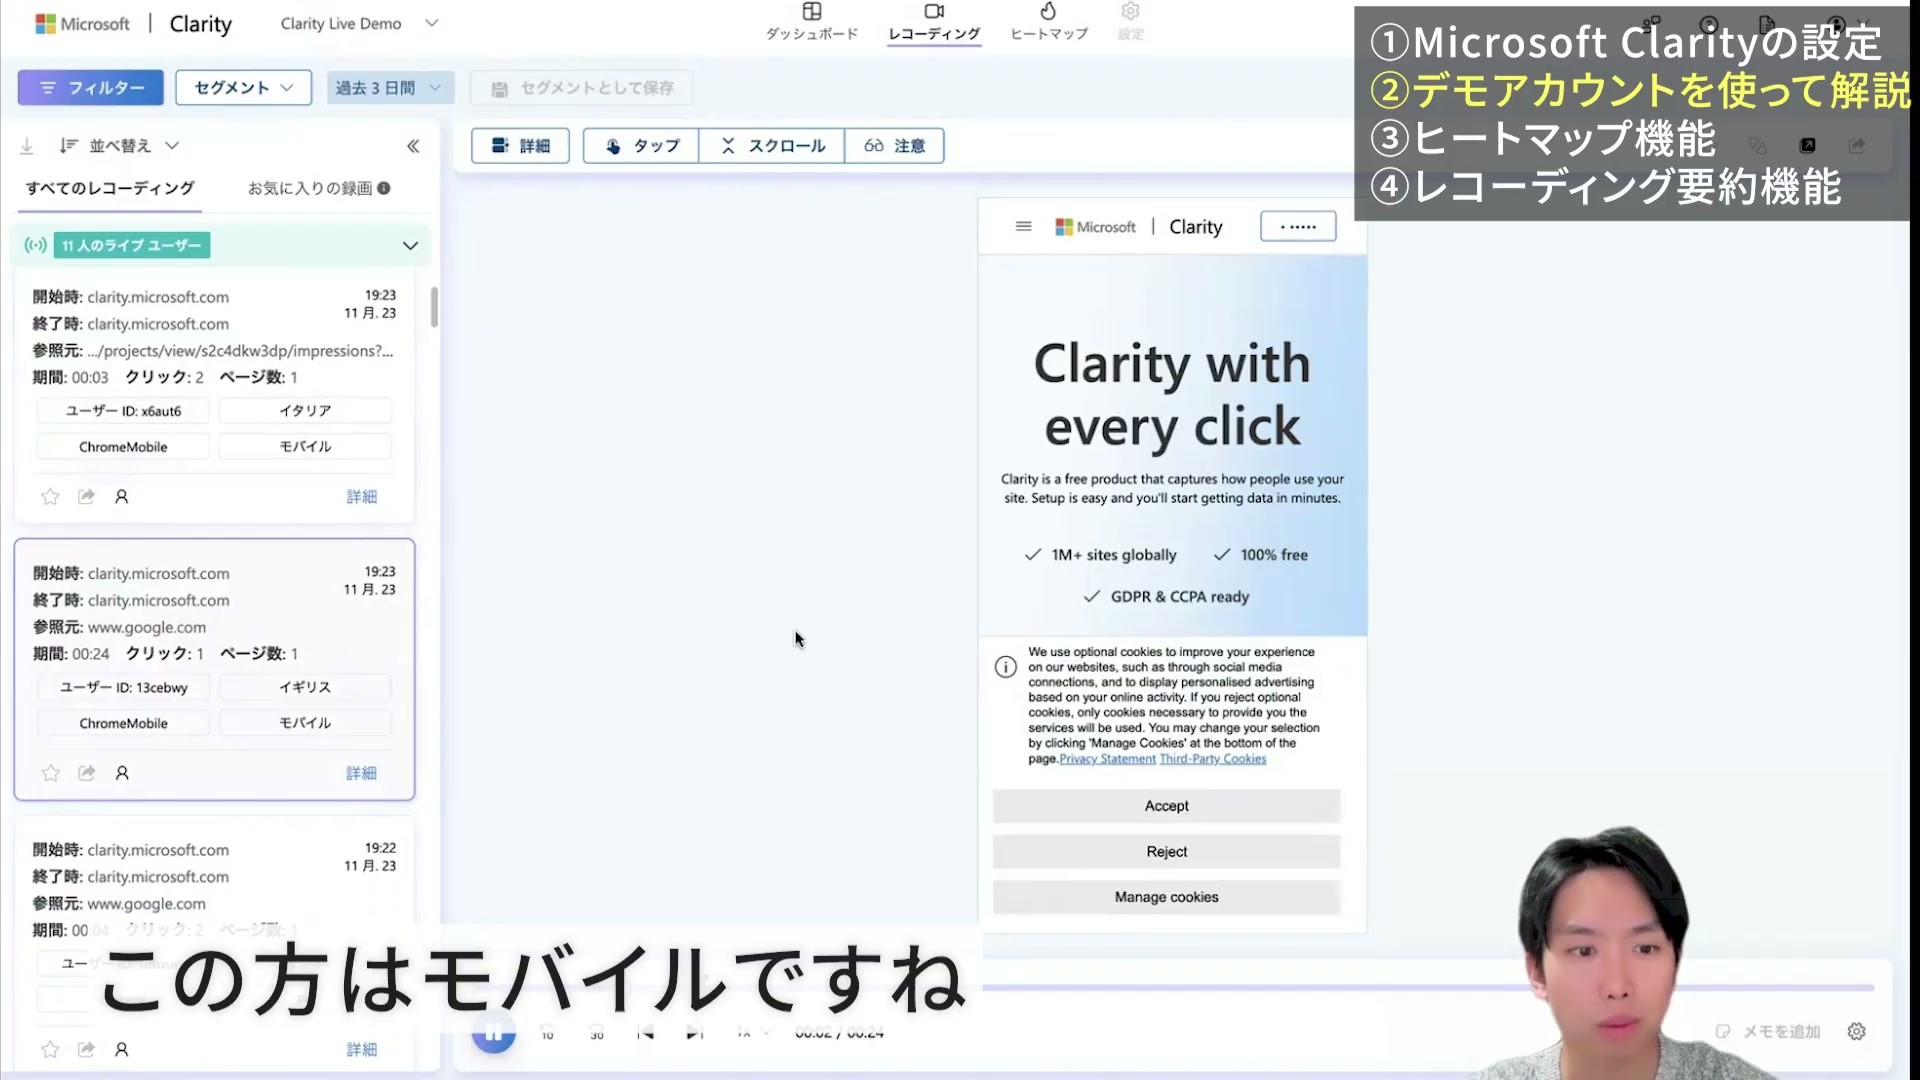1920x1080 pixels.
Task: Click the ユーザー ID: x6aut6 tag
Action: [x=123, y=411]
